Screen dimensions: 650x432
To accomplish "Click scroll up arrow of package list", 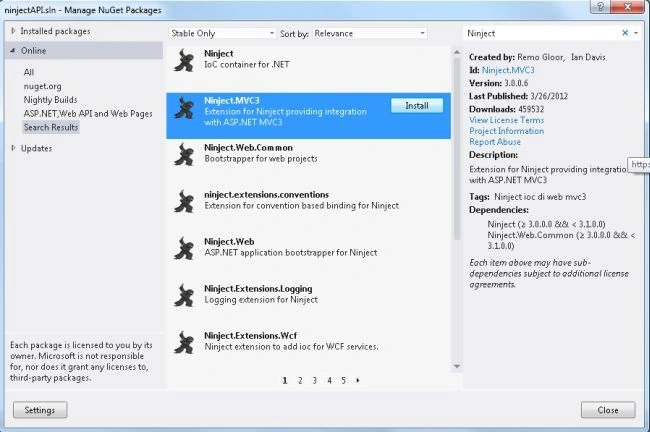I will tap(456, 53).
